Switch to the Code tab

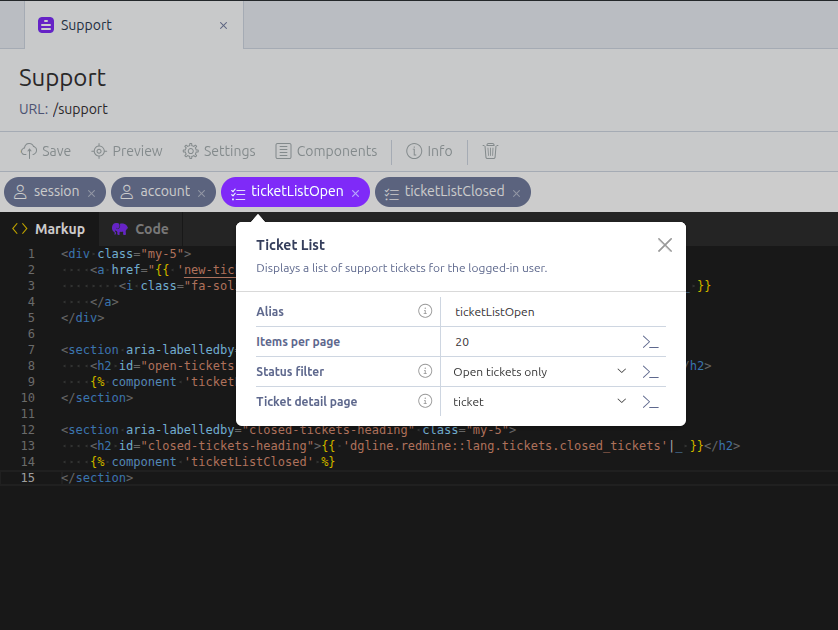click(x=140, y=229)
